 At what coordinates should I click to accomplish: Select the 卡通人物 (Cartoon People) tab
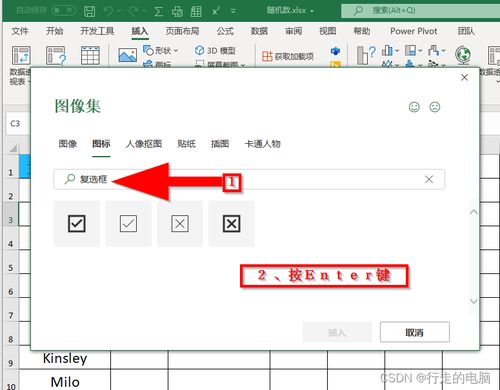263,144
